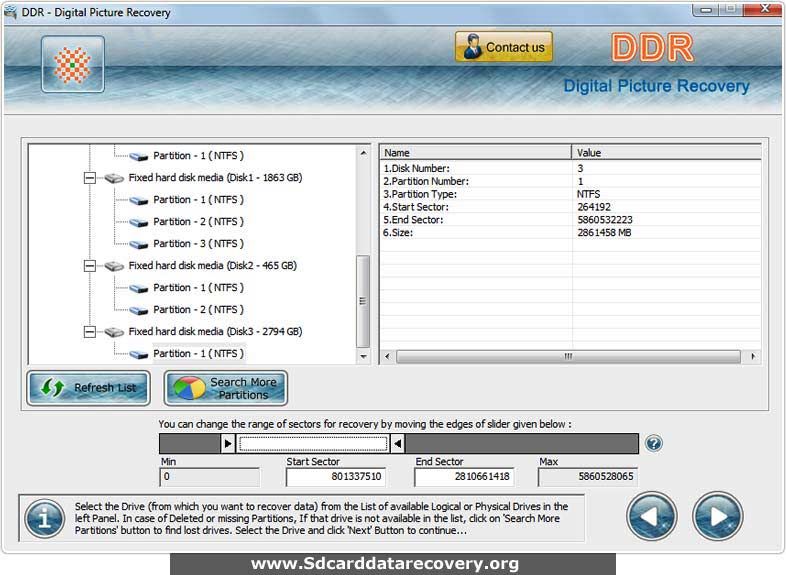786x575 pixels.
Task: Select Partition - 1 under Disk2
Action: pos(199,288)
